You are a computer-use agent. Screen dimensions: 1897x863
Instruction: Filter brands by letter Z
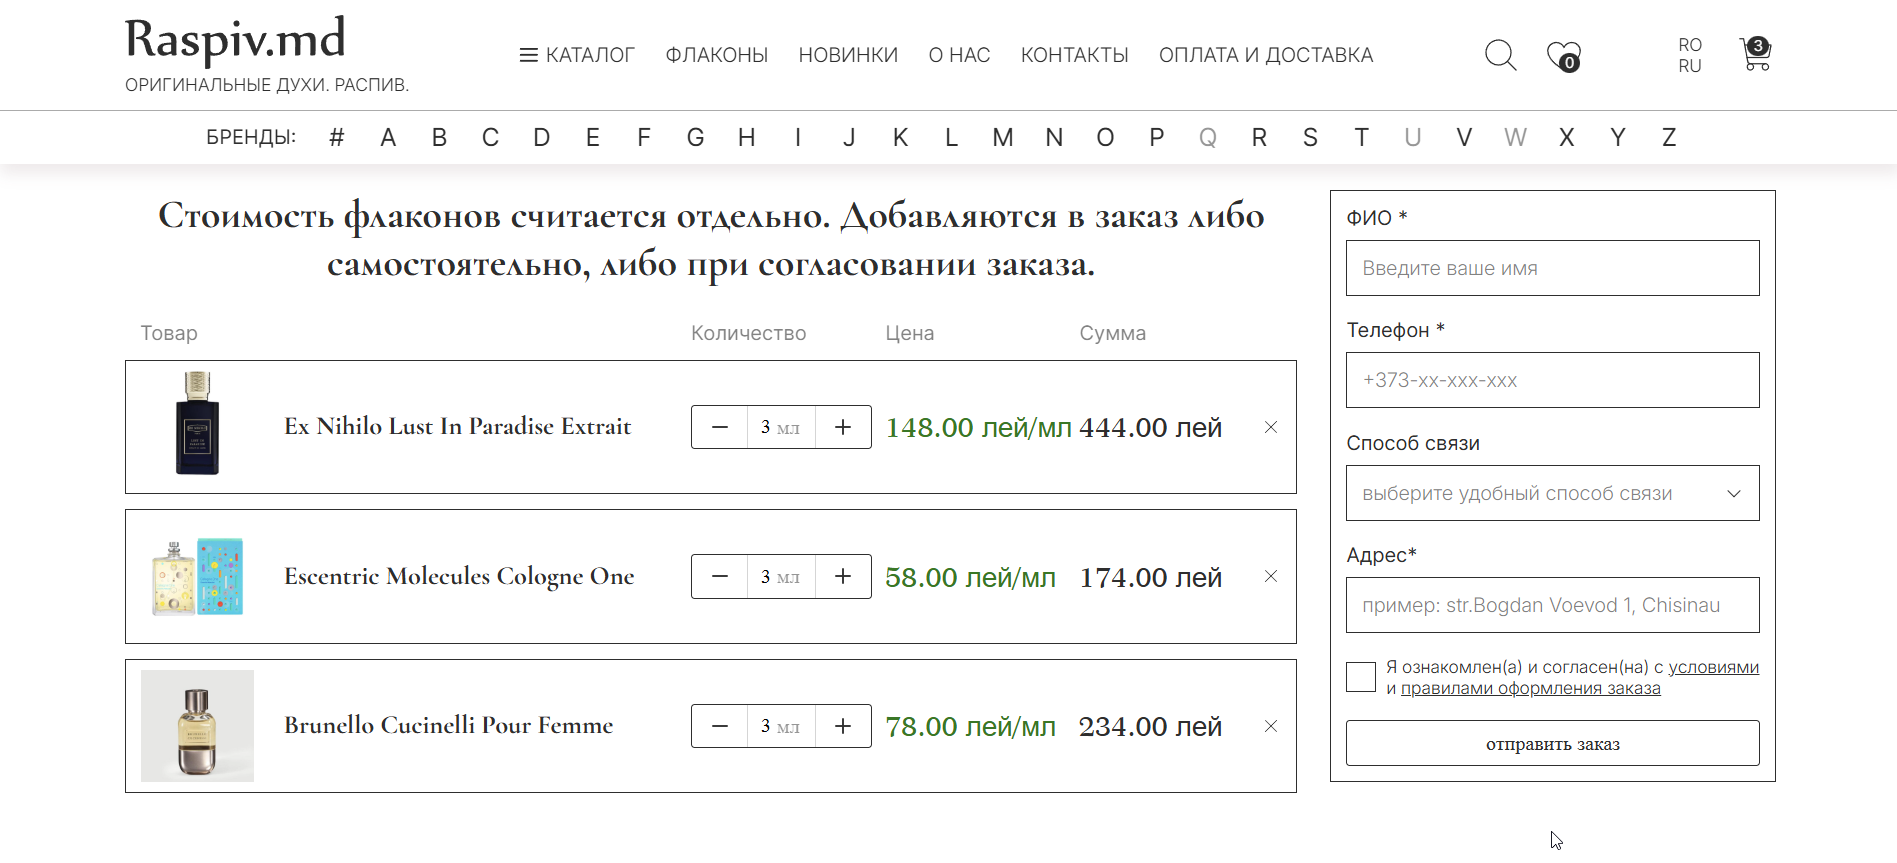(1669, 137)
